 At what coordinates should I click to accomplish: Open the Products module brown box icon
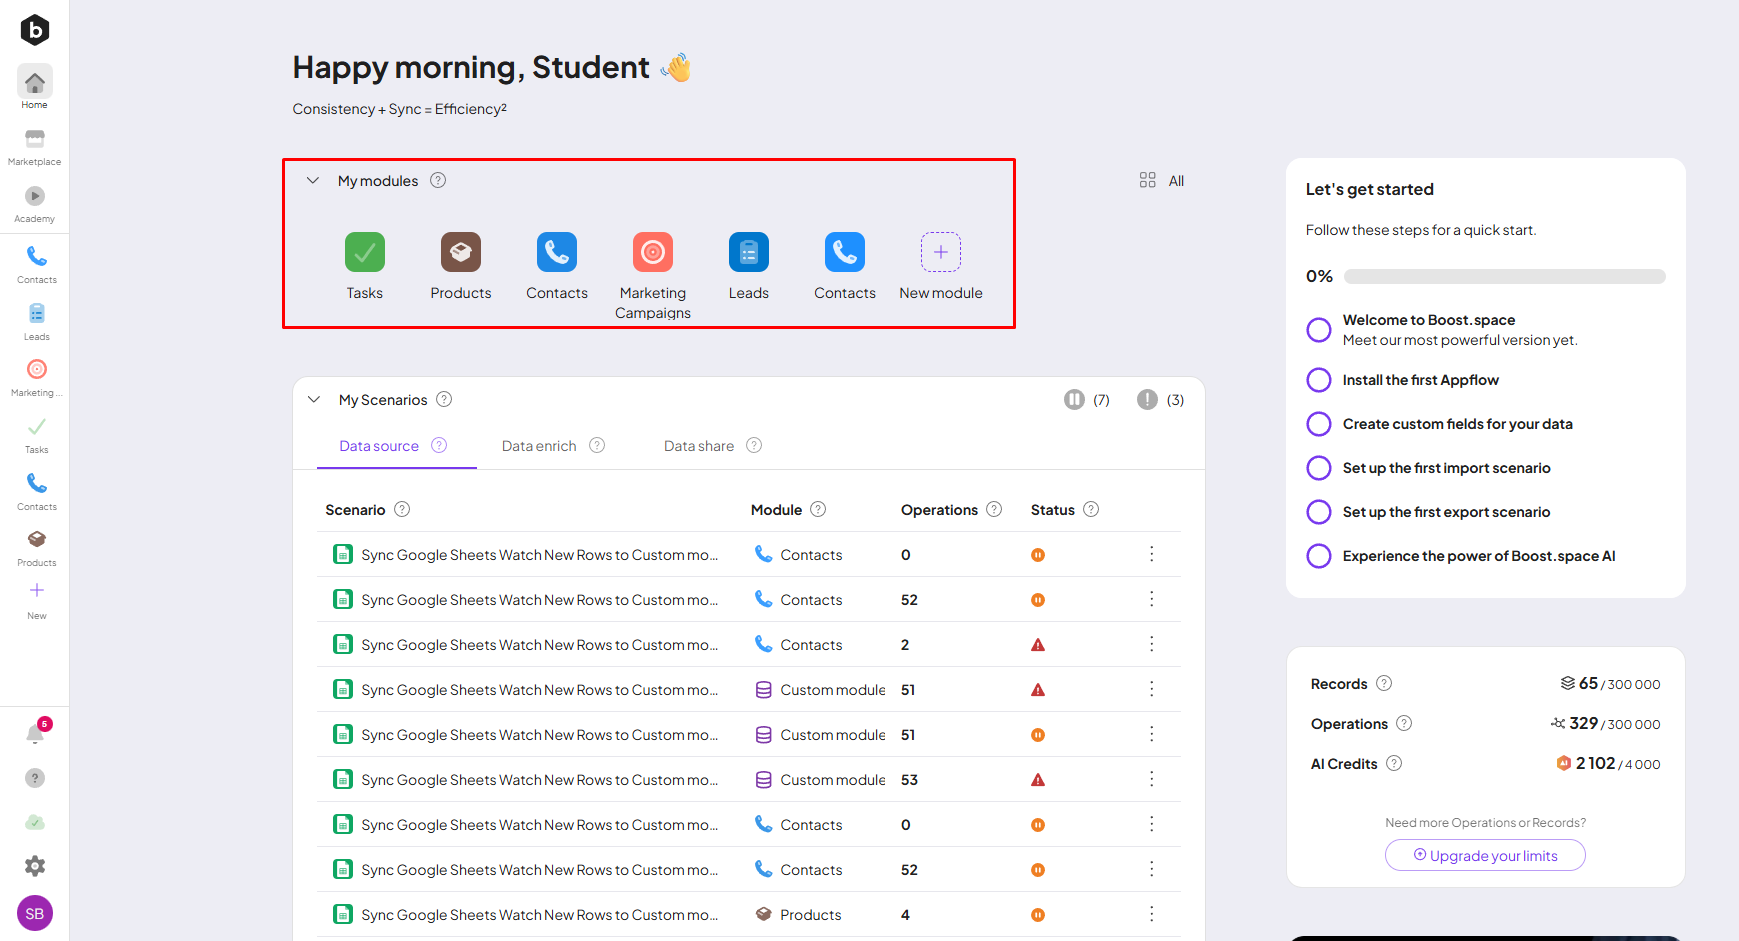[460, 252]
